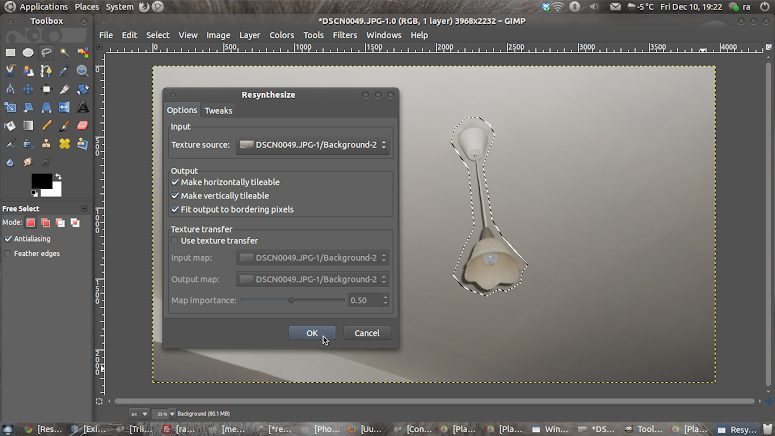Select the Text tool
The height and width of the screenshot is (436, 775).
pyautogui.click(x=83, y=107)
